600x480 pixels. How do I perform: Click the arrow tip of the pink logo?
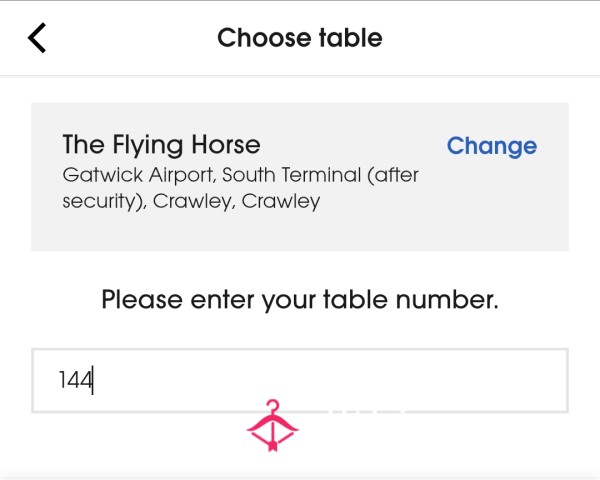coord(272,446)
